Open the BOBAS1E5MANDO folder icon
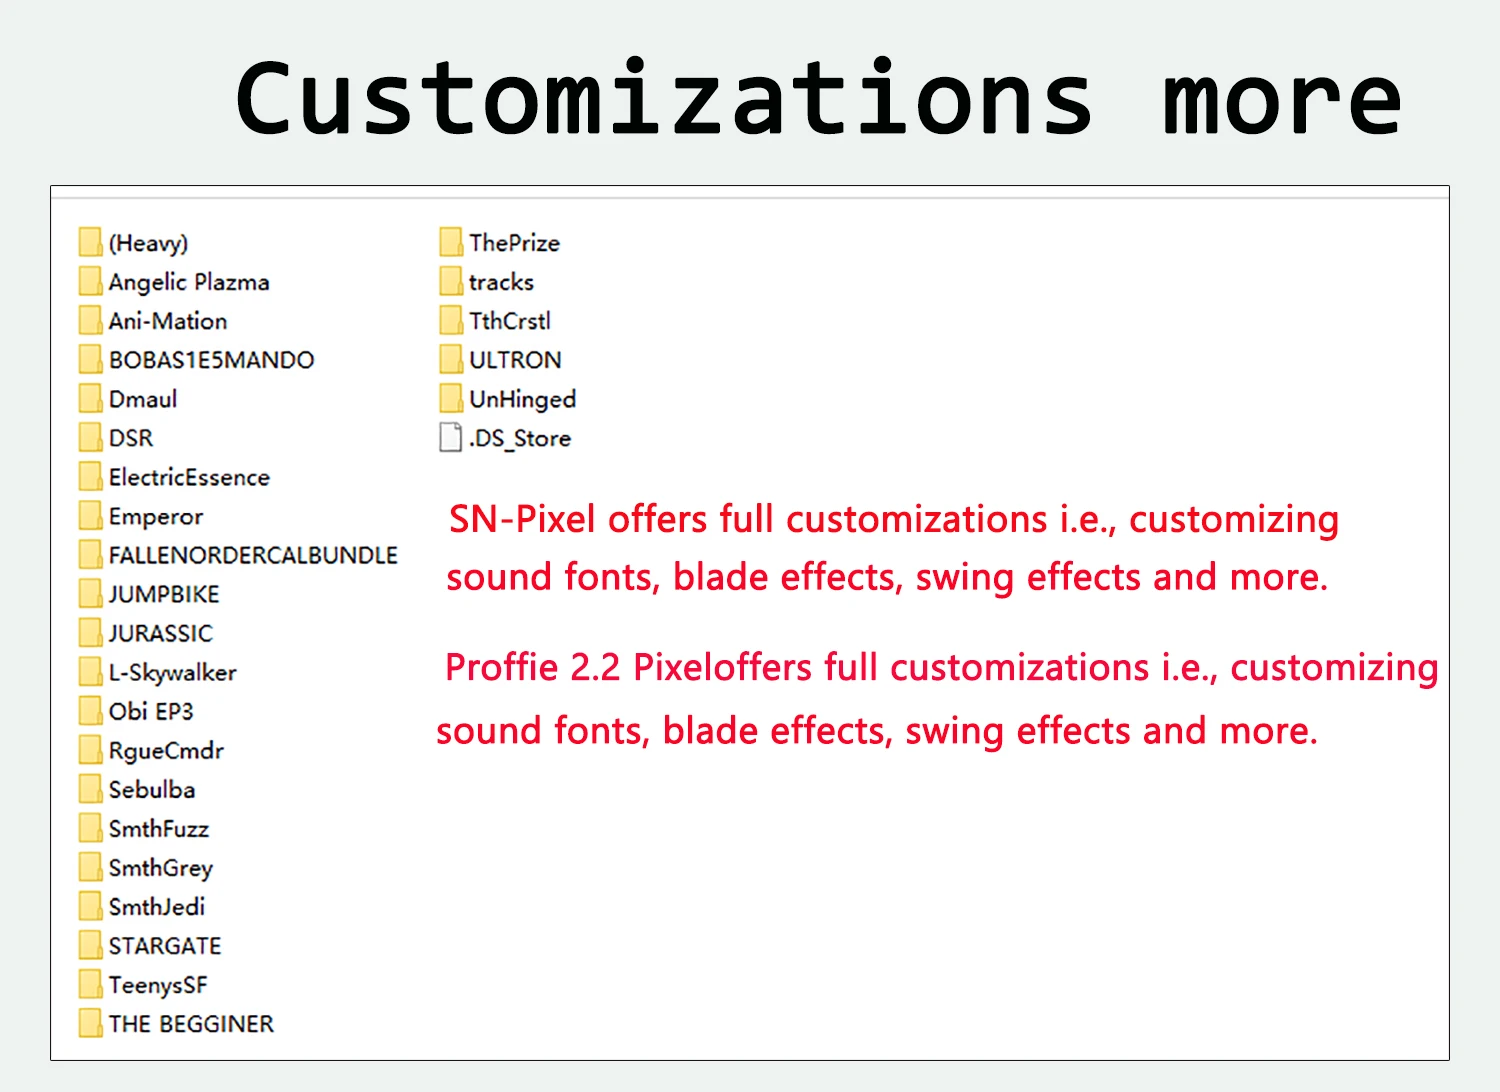The image size is (1500, 1092). pyautogui.click(x=90, y=360)
